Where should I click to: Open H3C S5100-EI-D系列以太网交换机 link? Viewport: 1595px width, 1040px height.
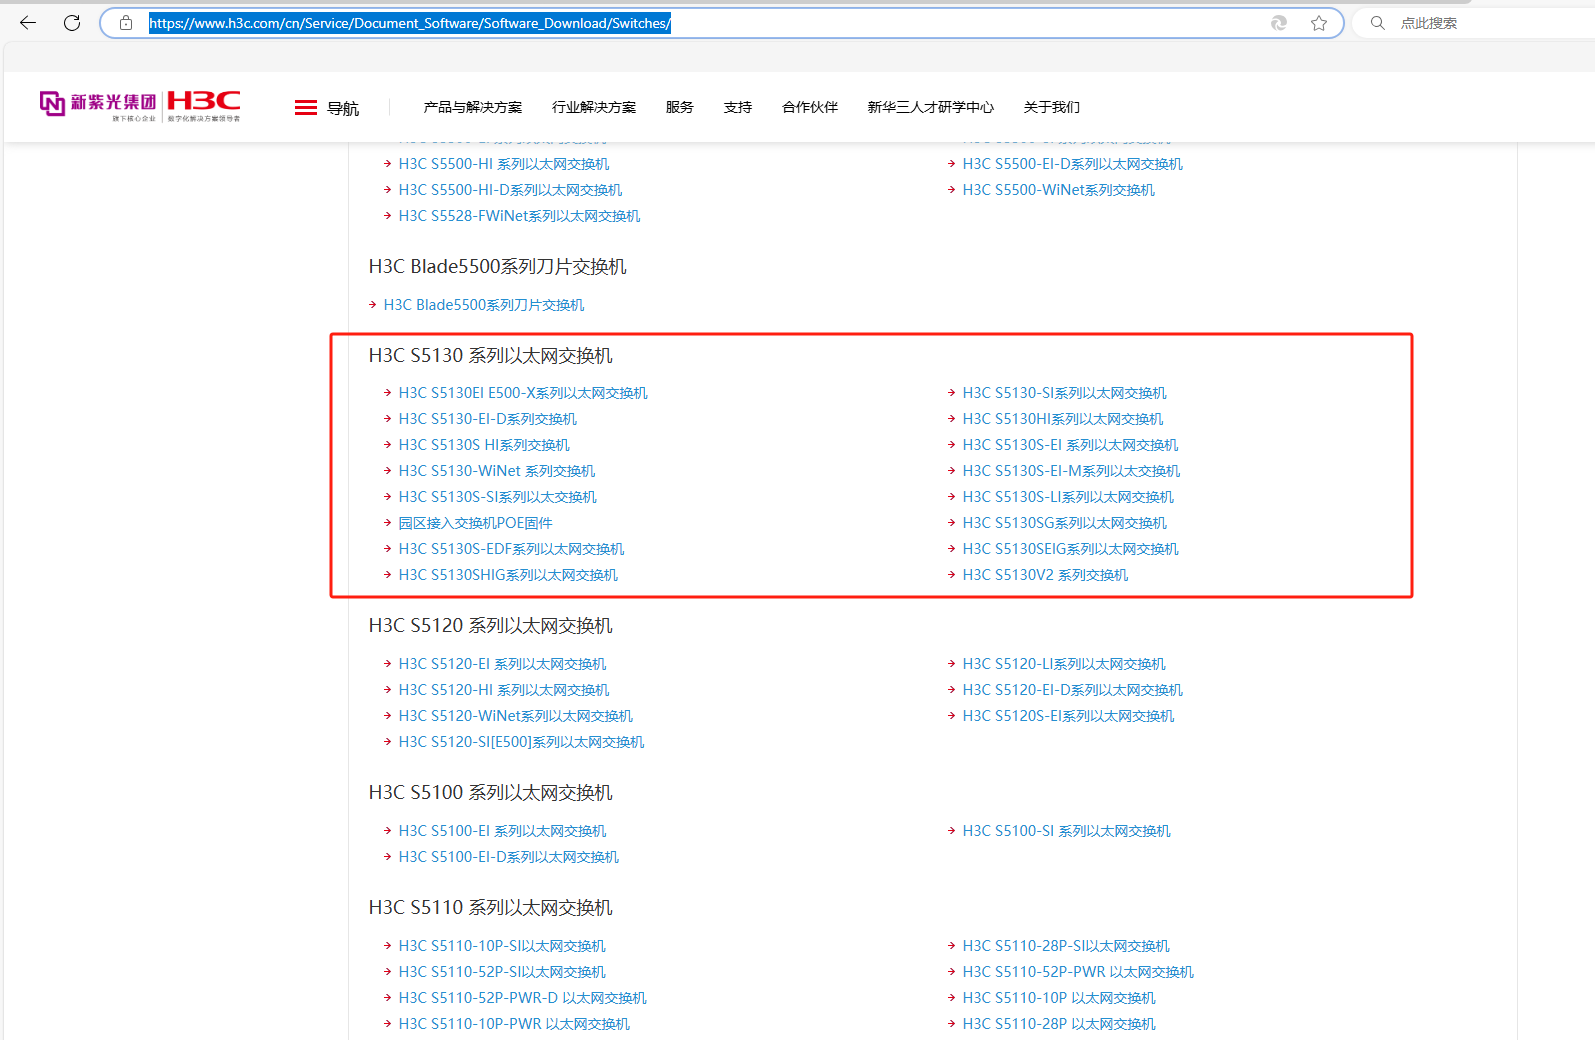pyautogui.click(x=509, y=857)
